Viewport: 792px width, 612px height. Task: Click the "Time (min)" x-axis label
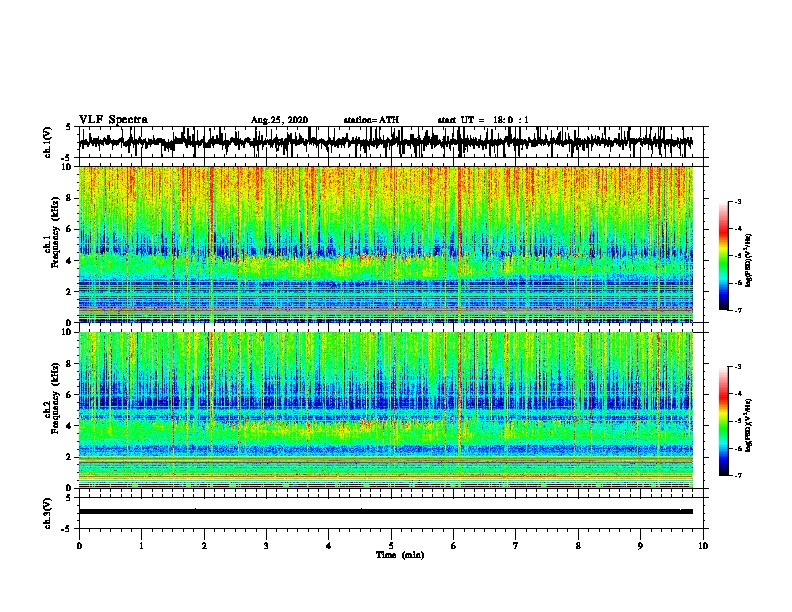(x=400, y=555)
